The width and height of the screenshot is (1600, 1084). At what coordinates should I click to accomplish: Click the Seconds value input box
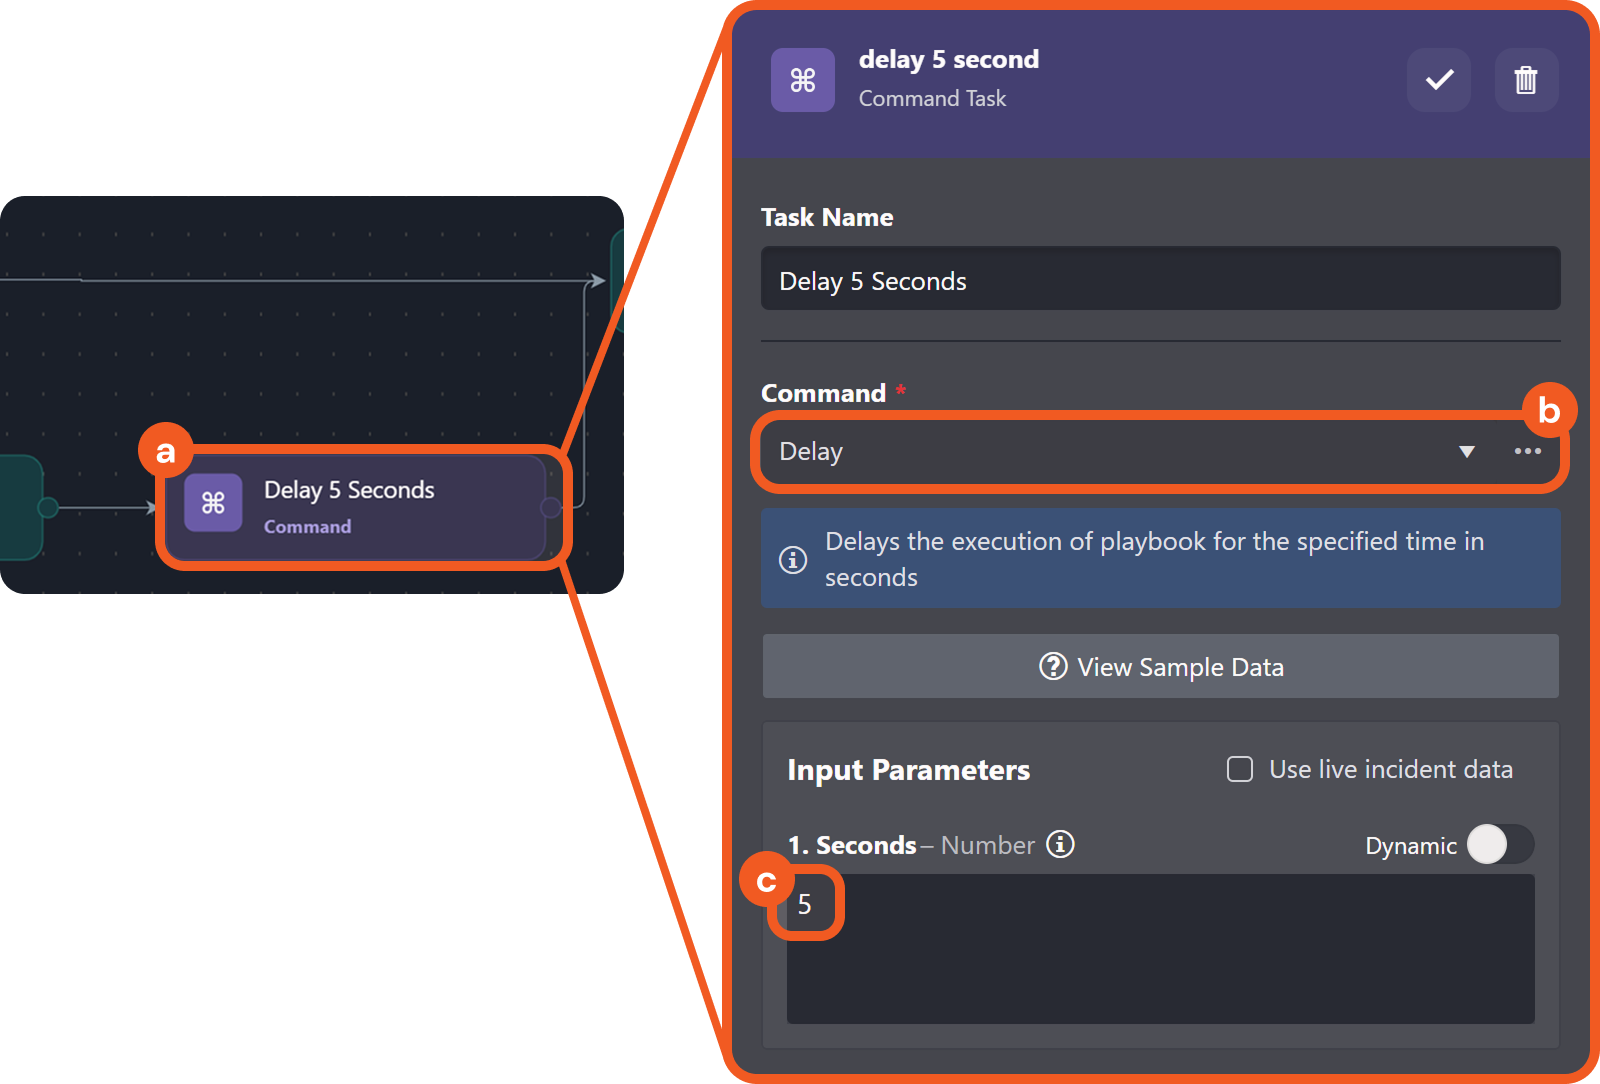(x=1160, y=948)
